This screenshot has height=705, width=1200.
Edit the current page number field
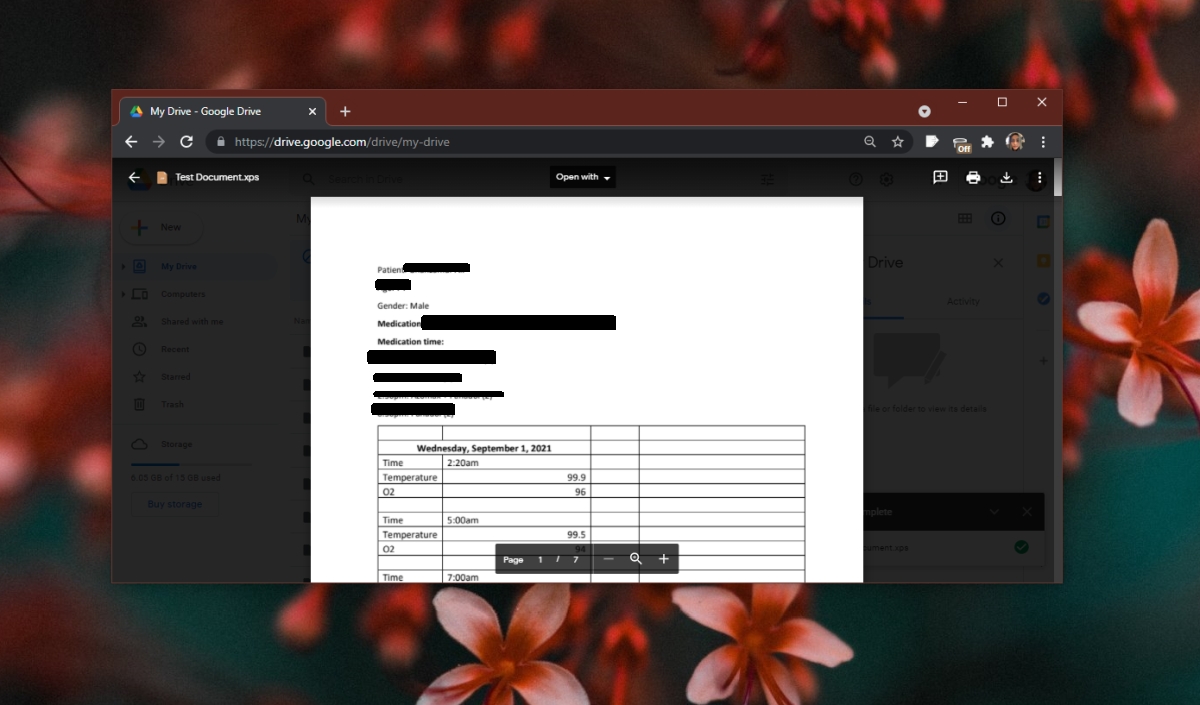point(540,560)
